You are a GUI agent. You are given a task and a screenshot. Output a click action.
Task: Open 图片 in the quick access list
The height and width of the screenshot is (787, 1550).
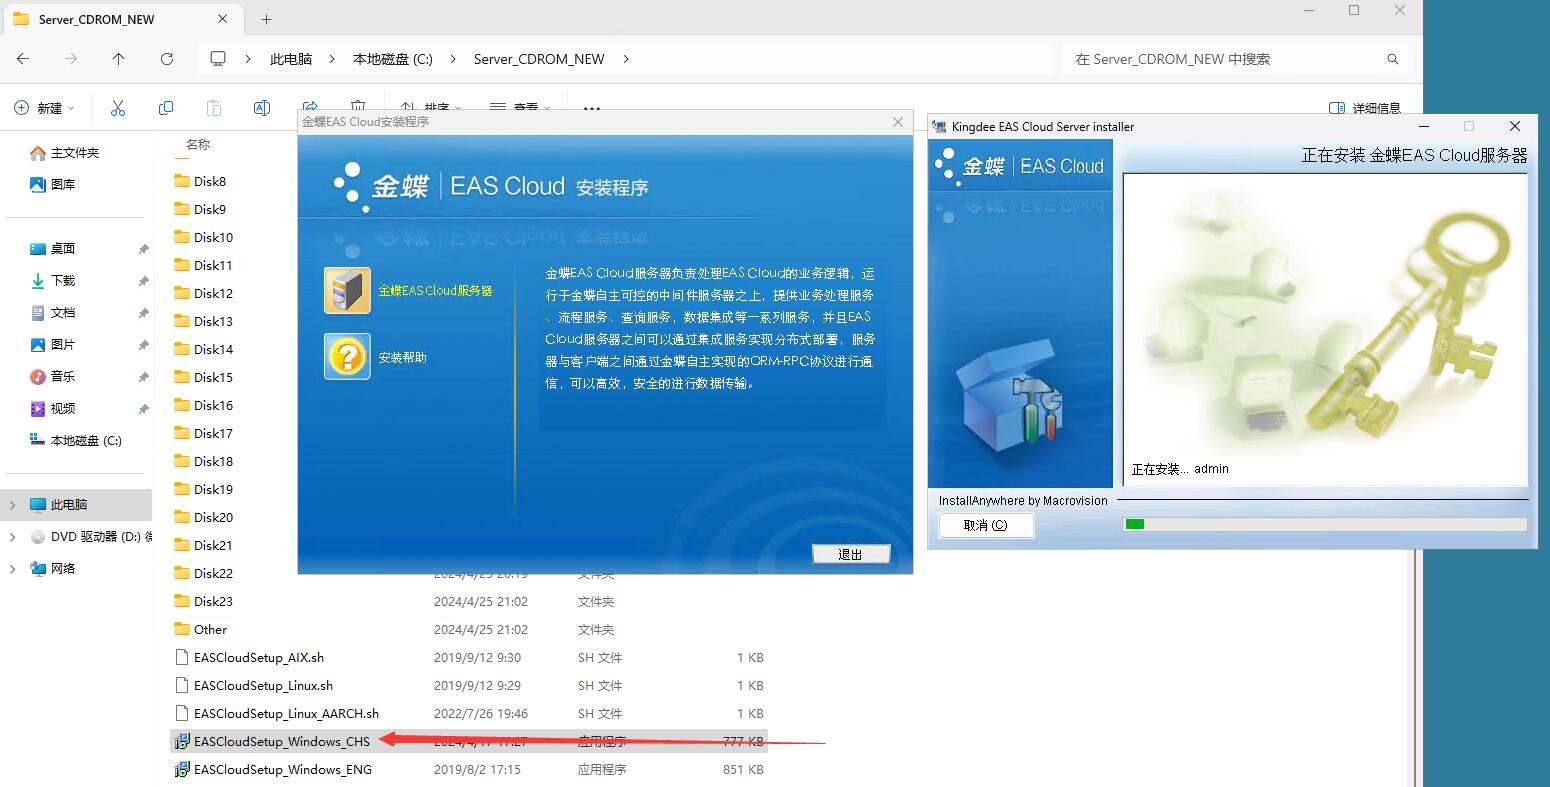(63, 345)
